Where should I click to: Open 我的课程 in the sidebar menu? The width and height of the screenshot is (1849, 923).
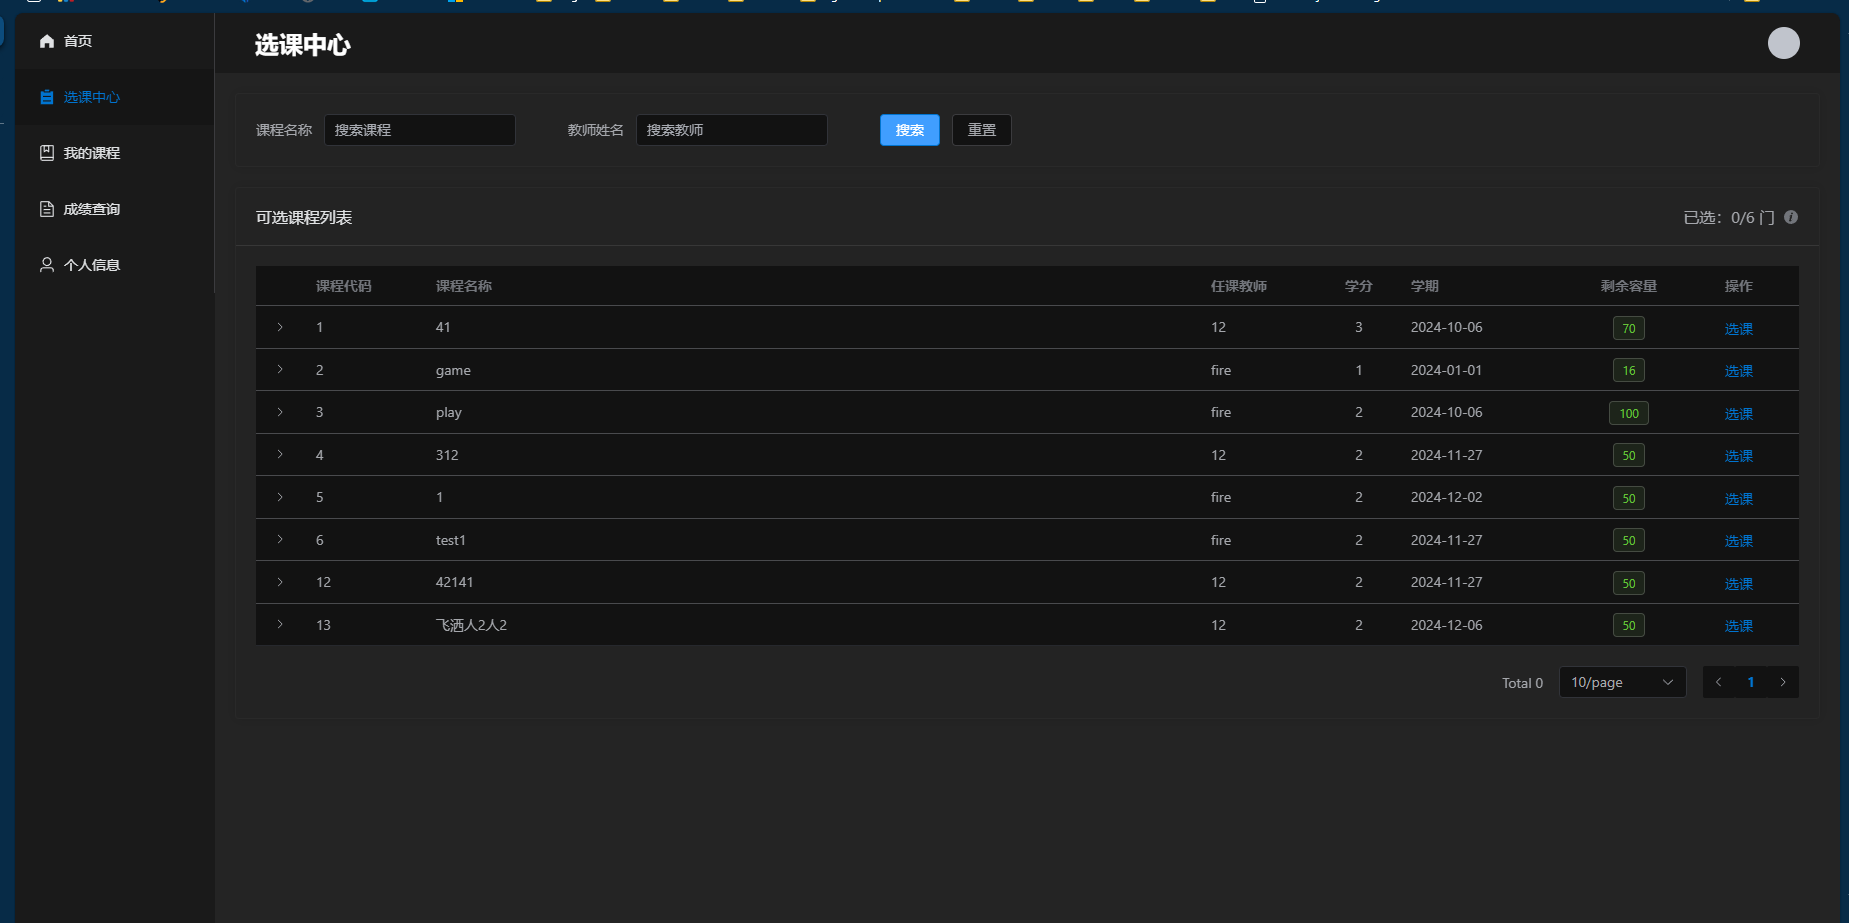point(92,153)
